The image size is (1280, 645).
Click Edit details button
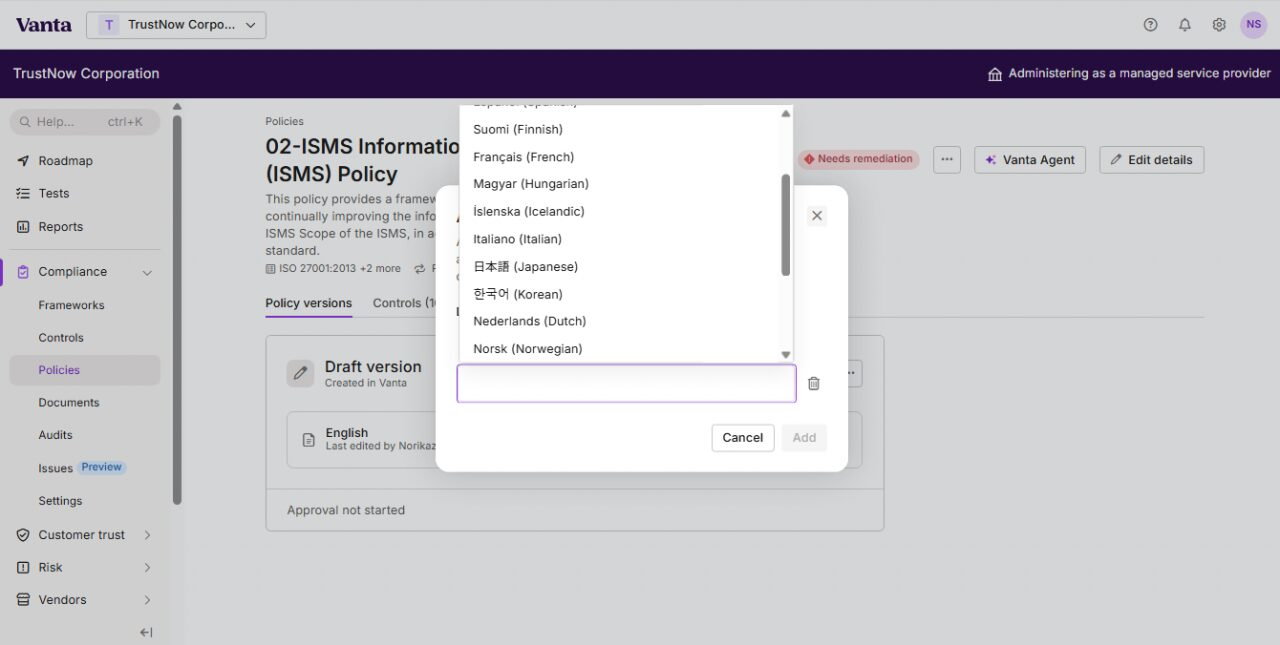pyautogui.click(x=1152, y=160)
